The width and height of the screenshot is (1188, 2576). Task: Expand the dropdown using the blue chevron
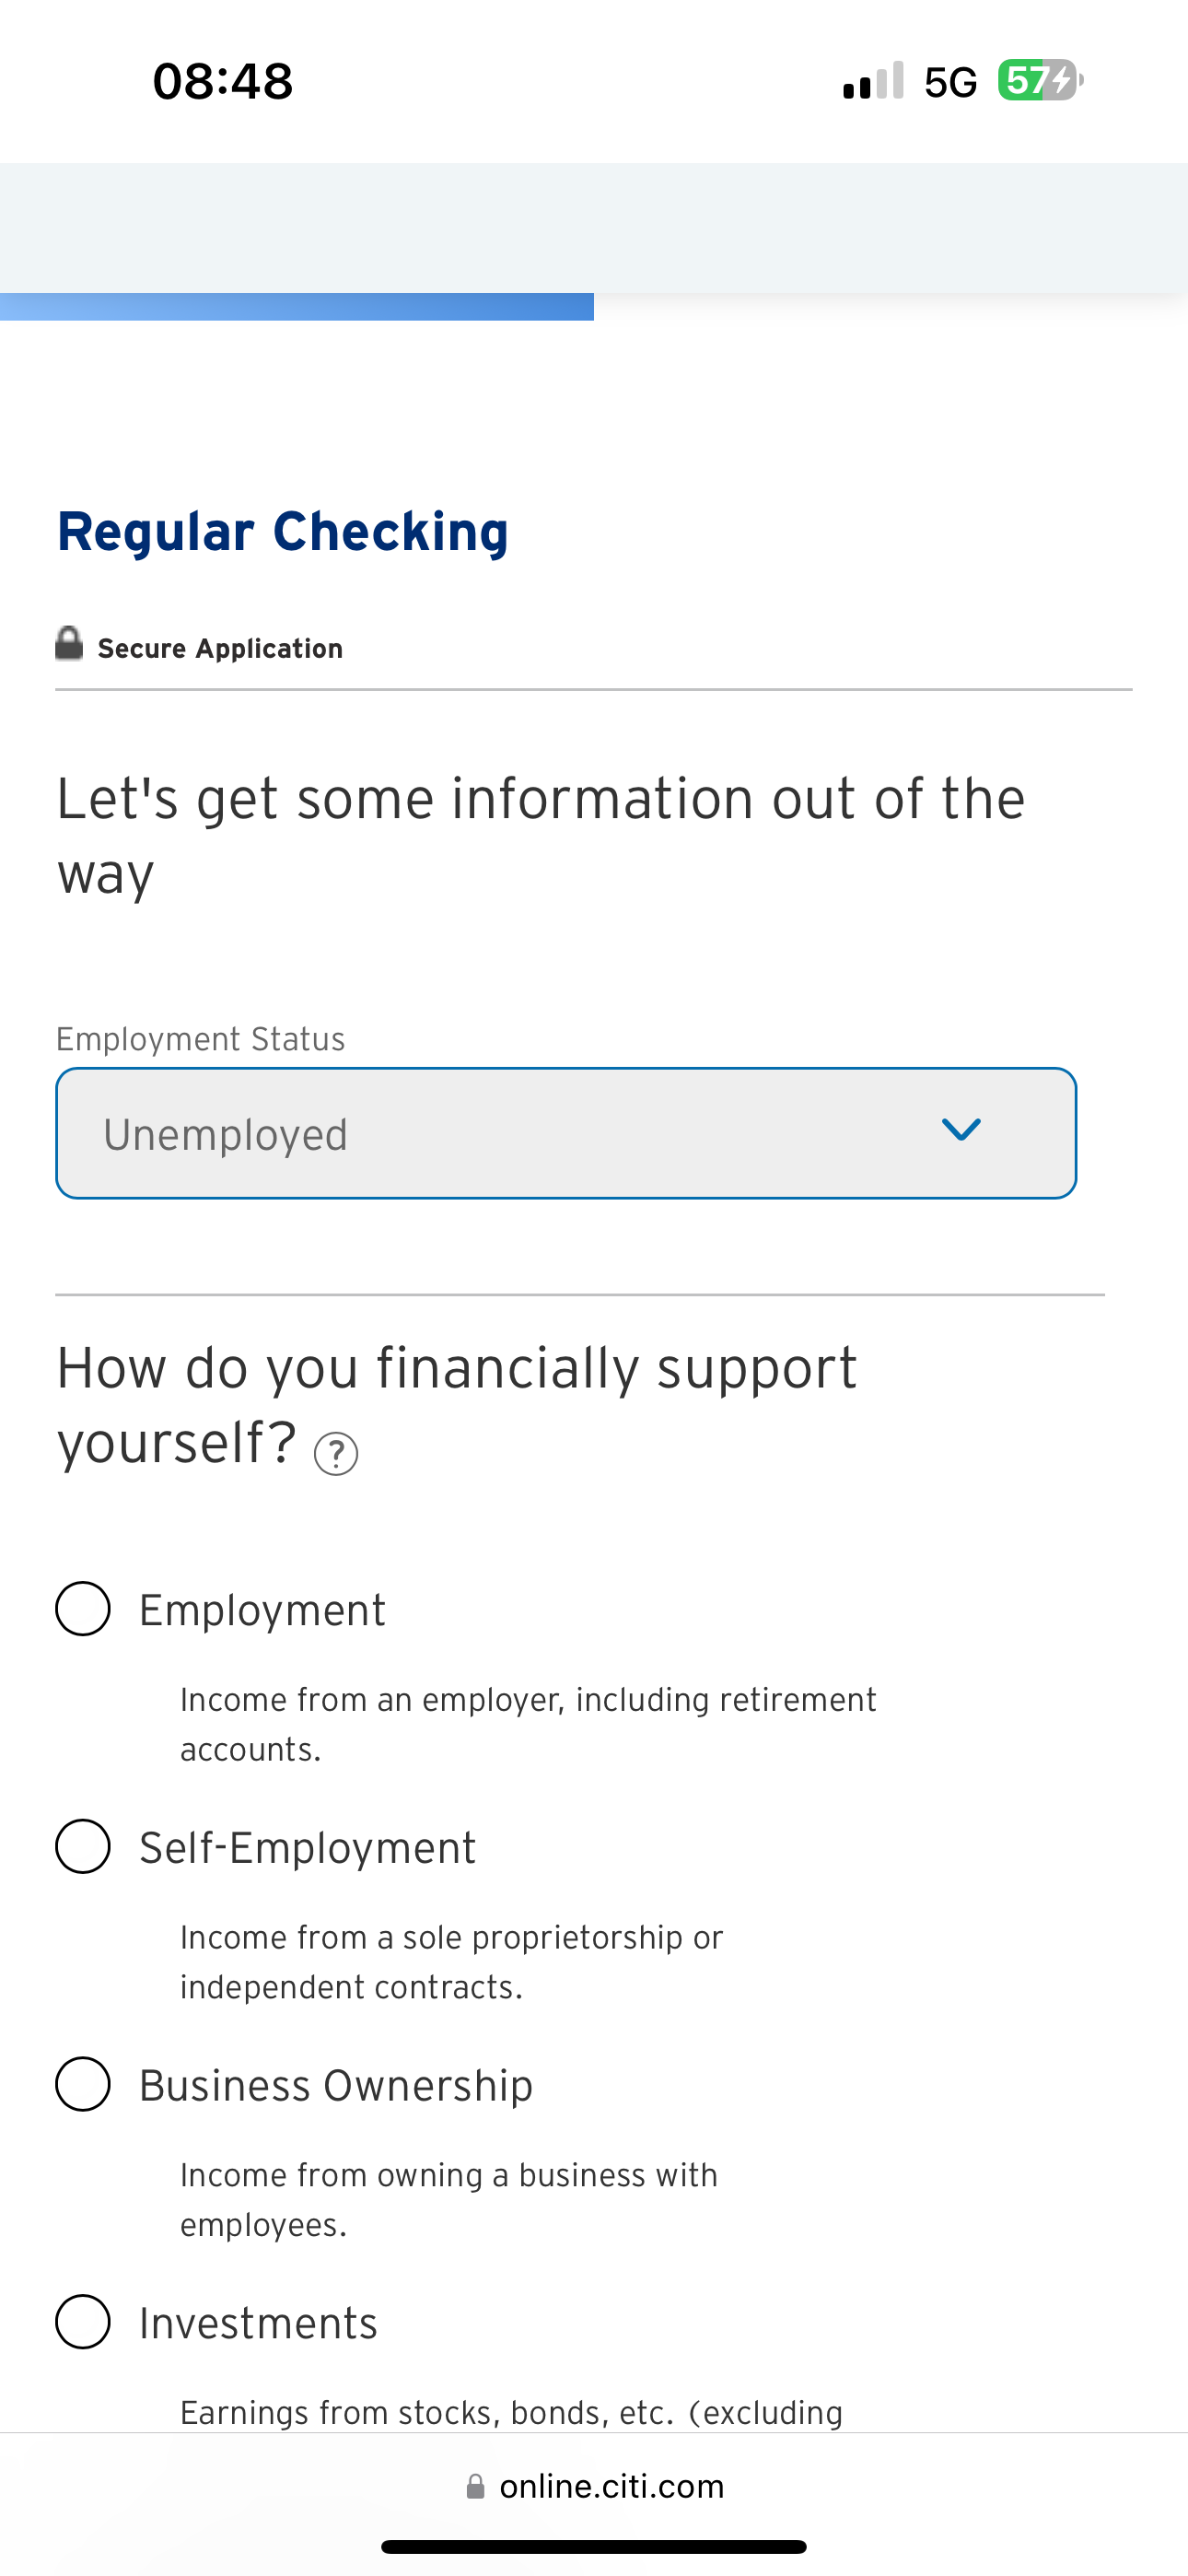[x=961, y=1130]
